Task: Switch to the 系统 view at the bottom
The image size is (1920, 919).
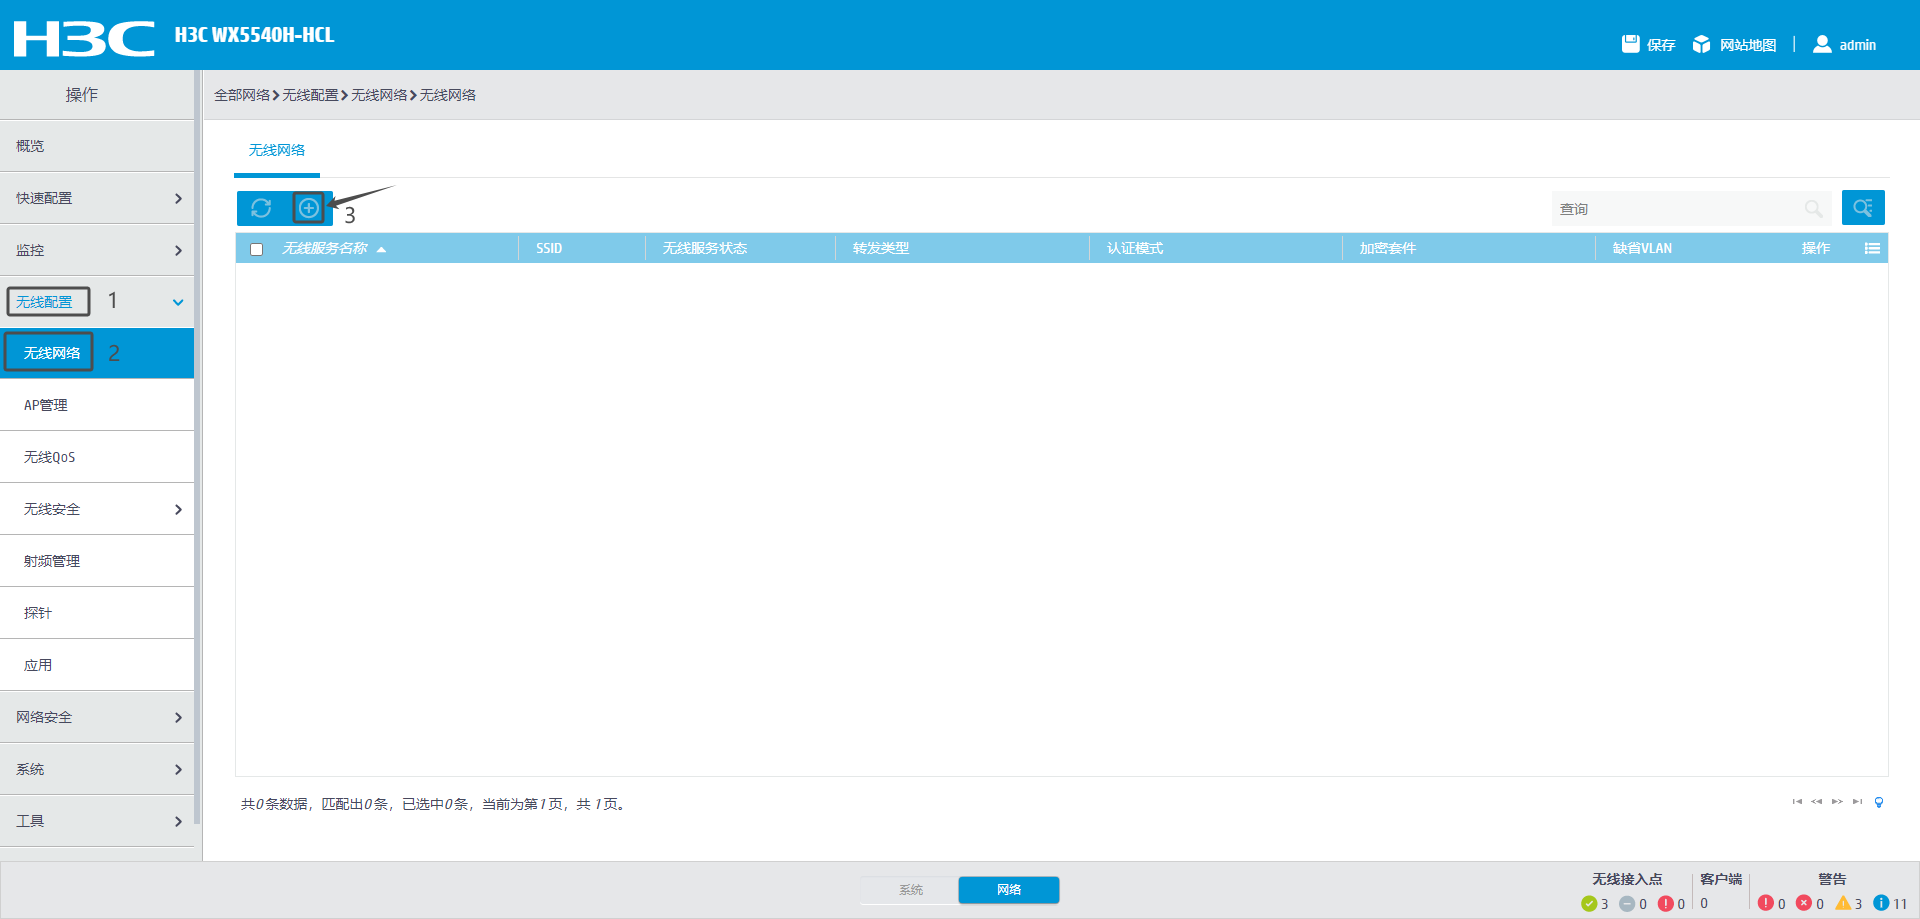Action: [910, 890]
